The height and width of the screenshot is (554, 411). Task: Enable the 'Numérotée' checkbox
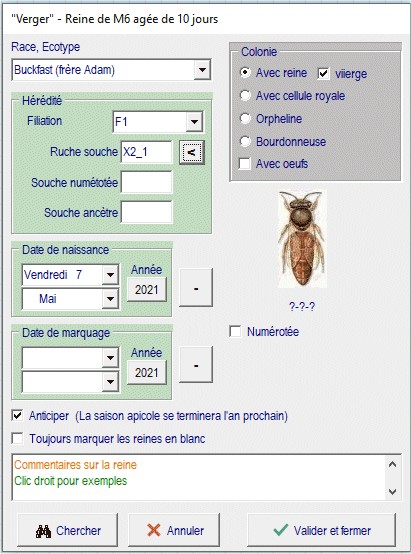(x=235, y=331)
